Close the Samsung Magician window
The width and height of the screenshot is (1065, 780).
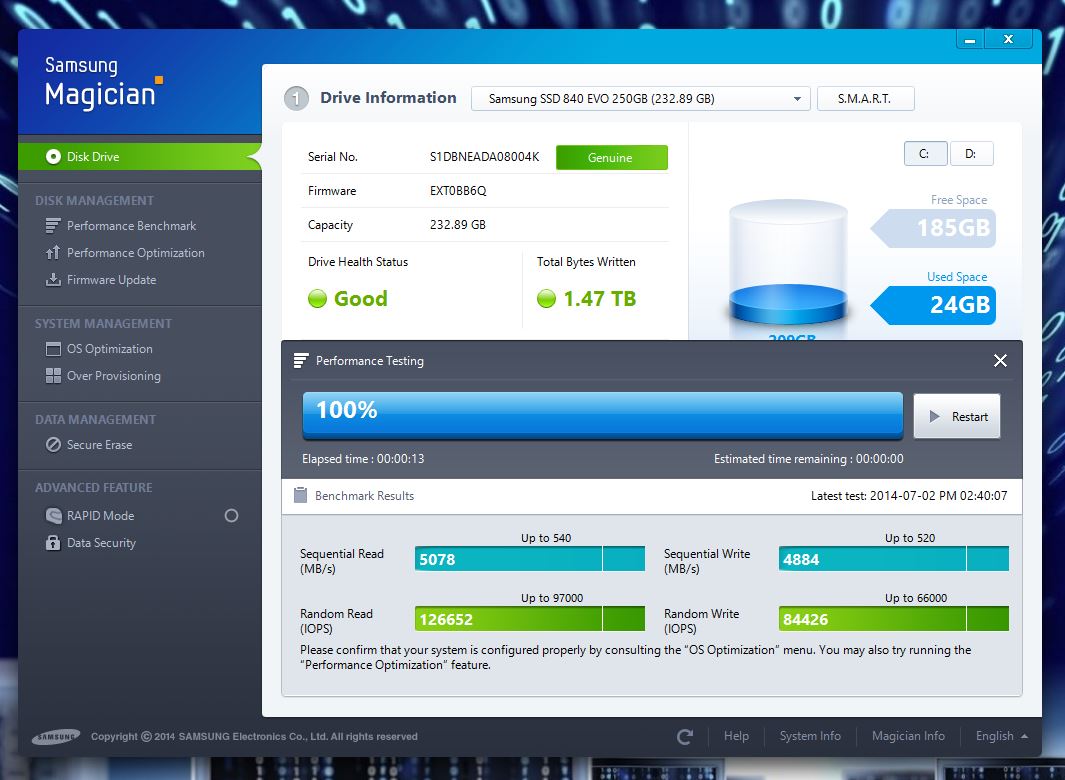click(x=1009, y=39)
